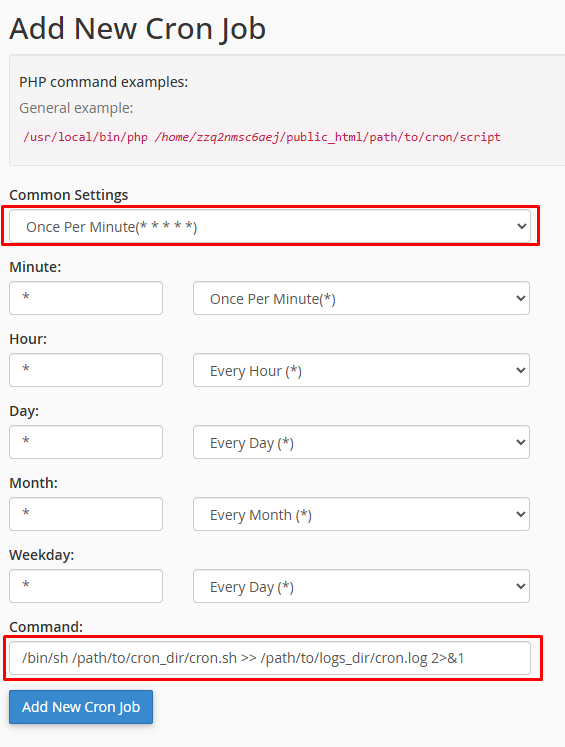Expand the Once Per Minute(*) dropdown
This screenshot has width=565, height=747.
[x=361, y=298]
